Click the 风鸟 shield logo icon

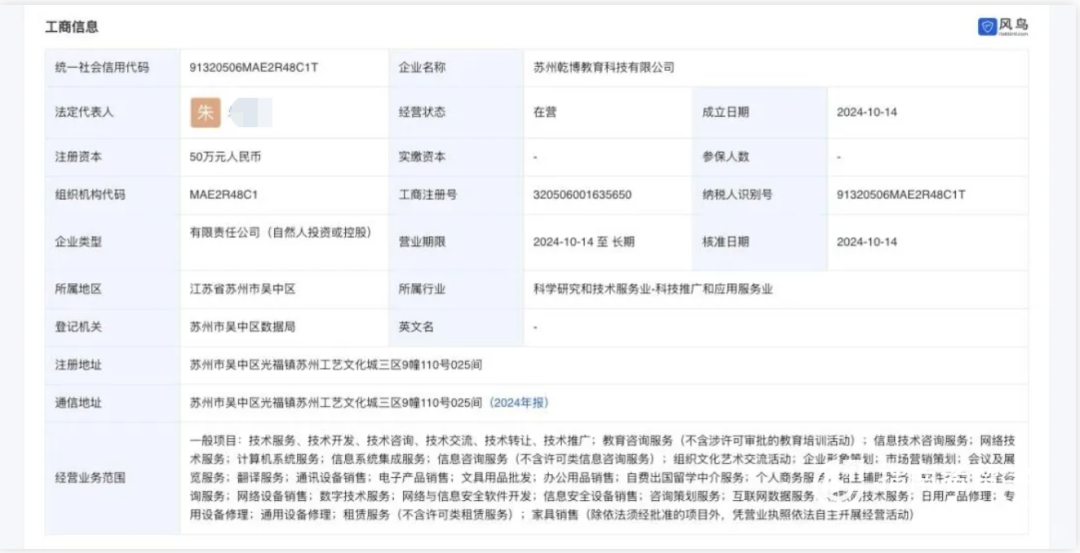[986, 27]
